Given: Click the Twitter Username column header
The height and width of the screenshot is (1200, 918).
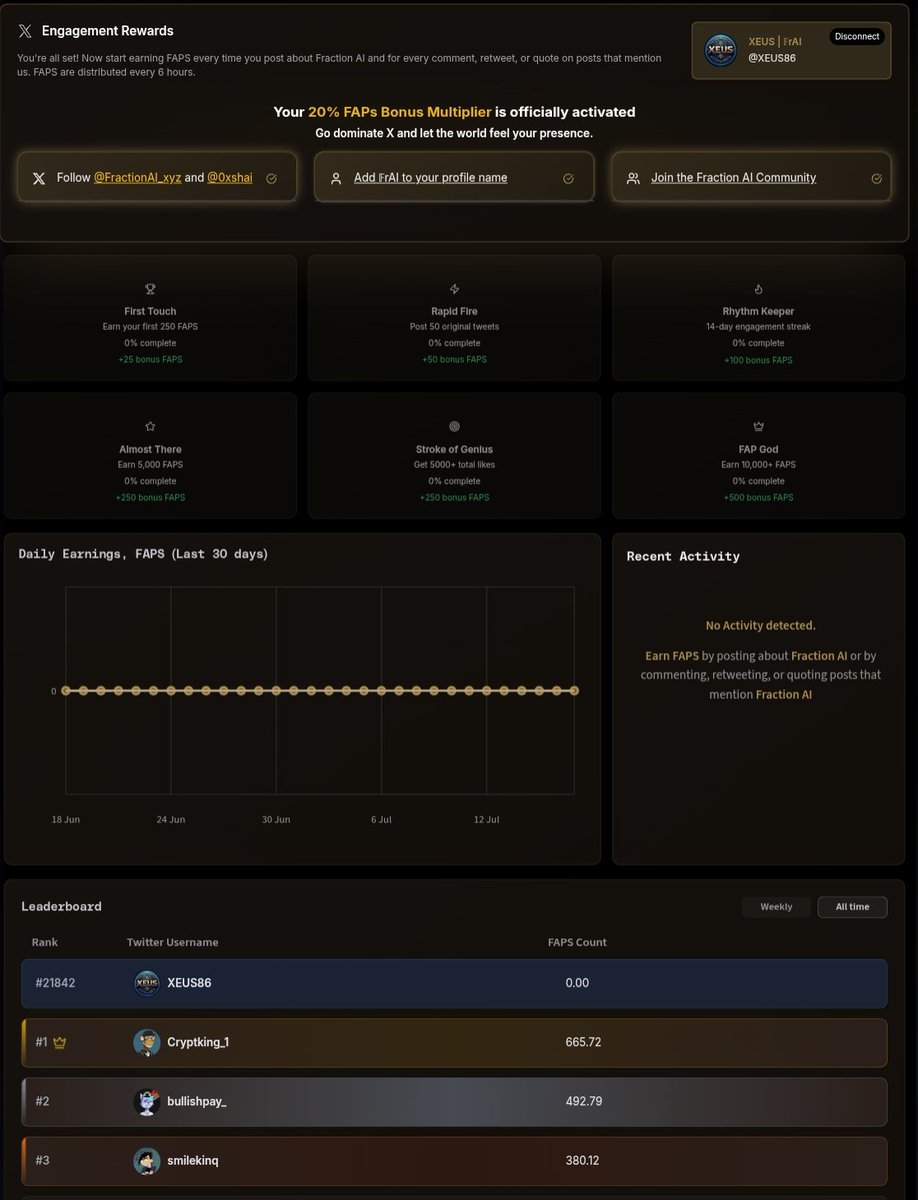Looking at the screenshot, I should pyautogui.click(x=173, y=942).
